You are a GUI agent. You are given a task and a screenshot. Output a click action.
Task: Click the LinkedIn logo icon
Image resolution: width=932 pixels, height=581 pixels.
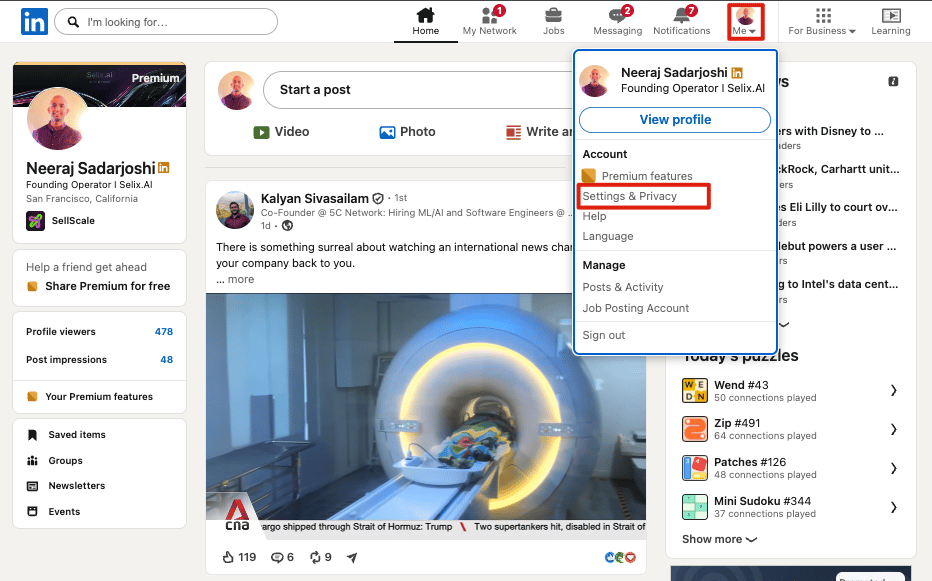click(x=34, y=21)
